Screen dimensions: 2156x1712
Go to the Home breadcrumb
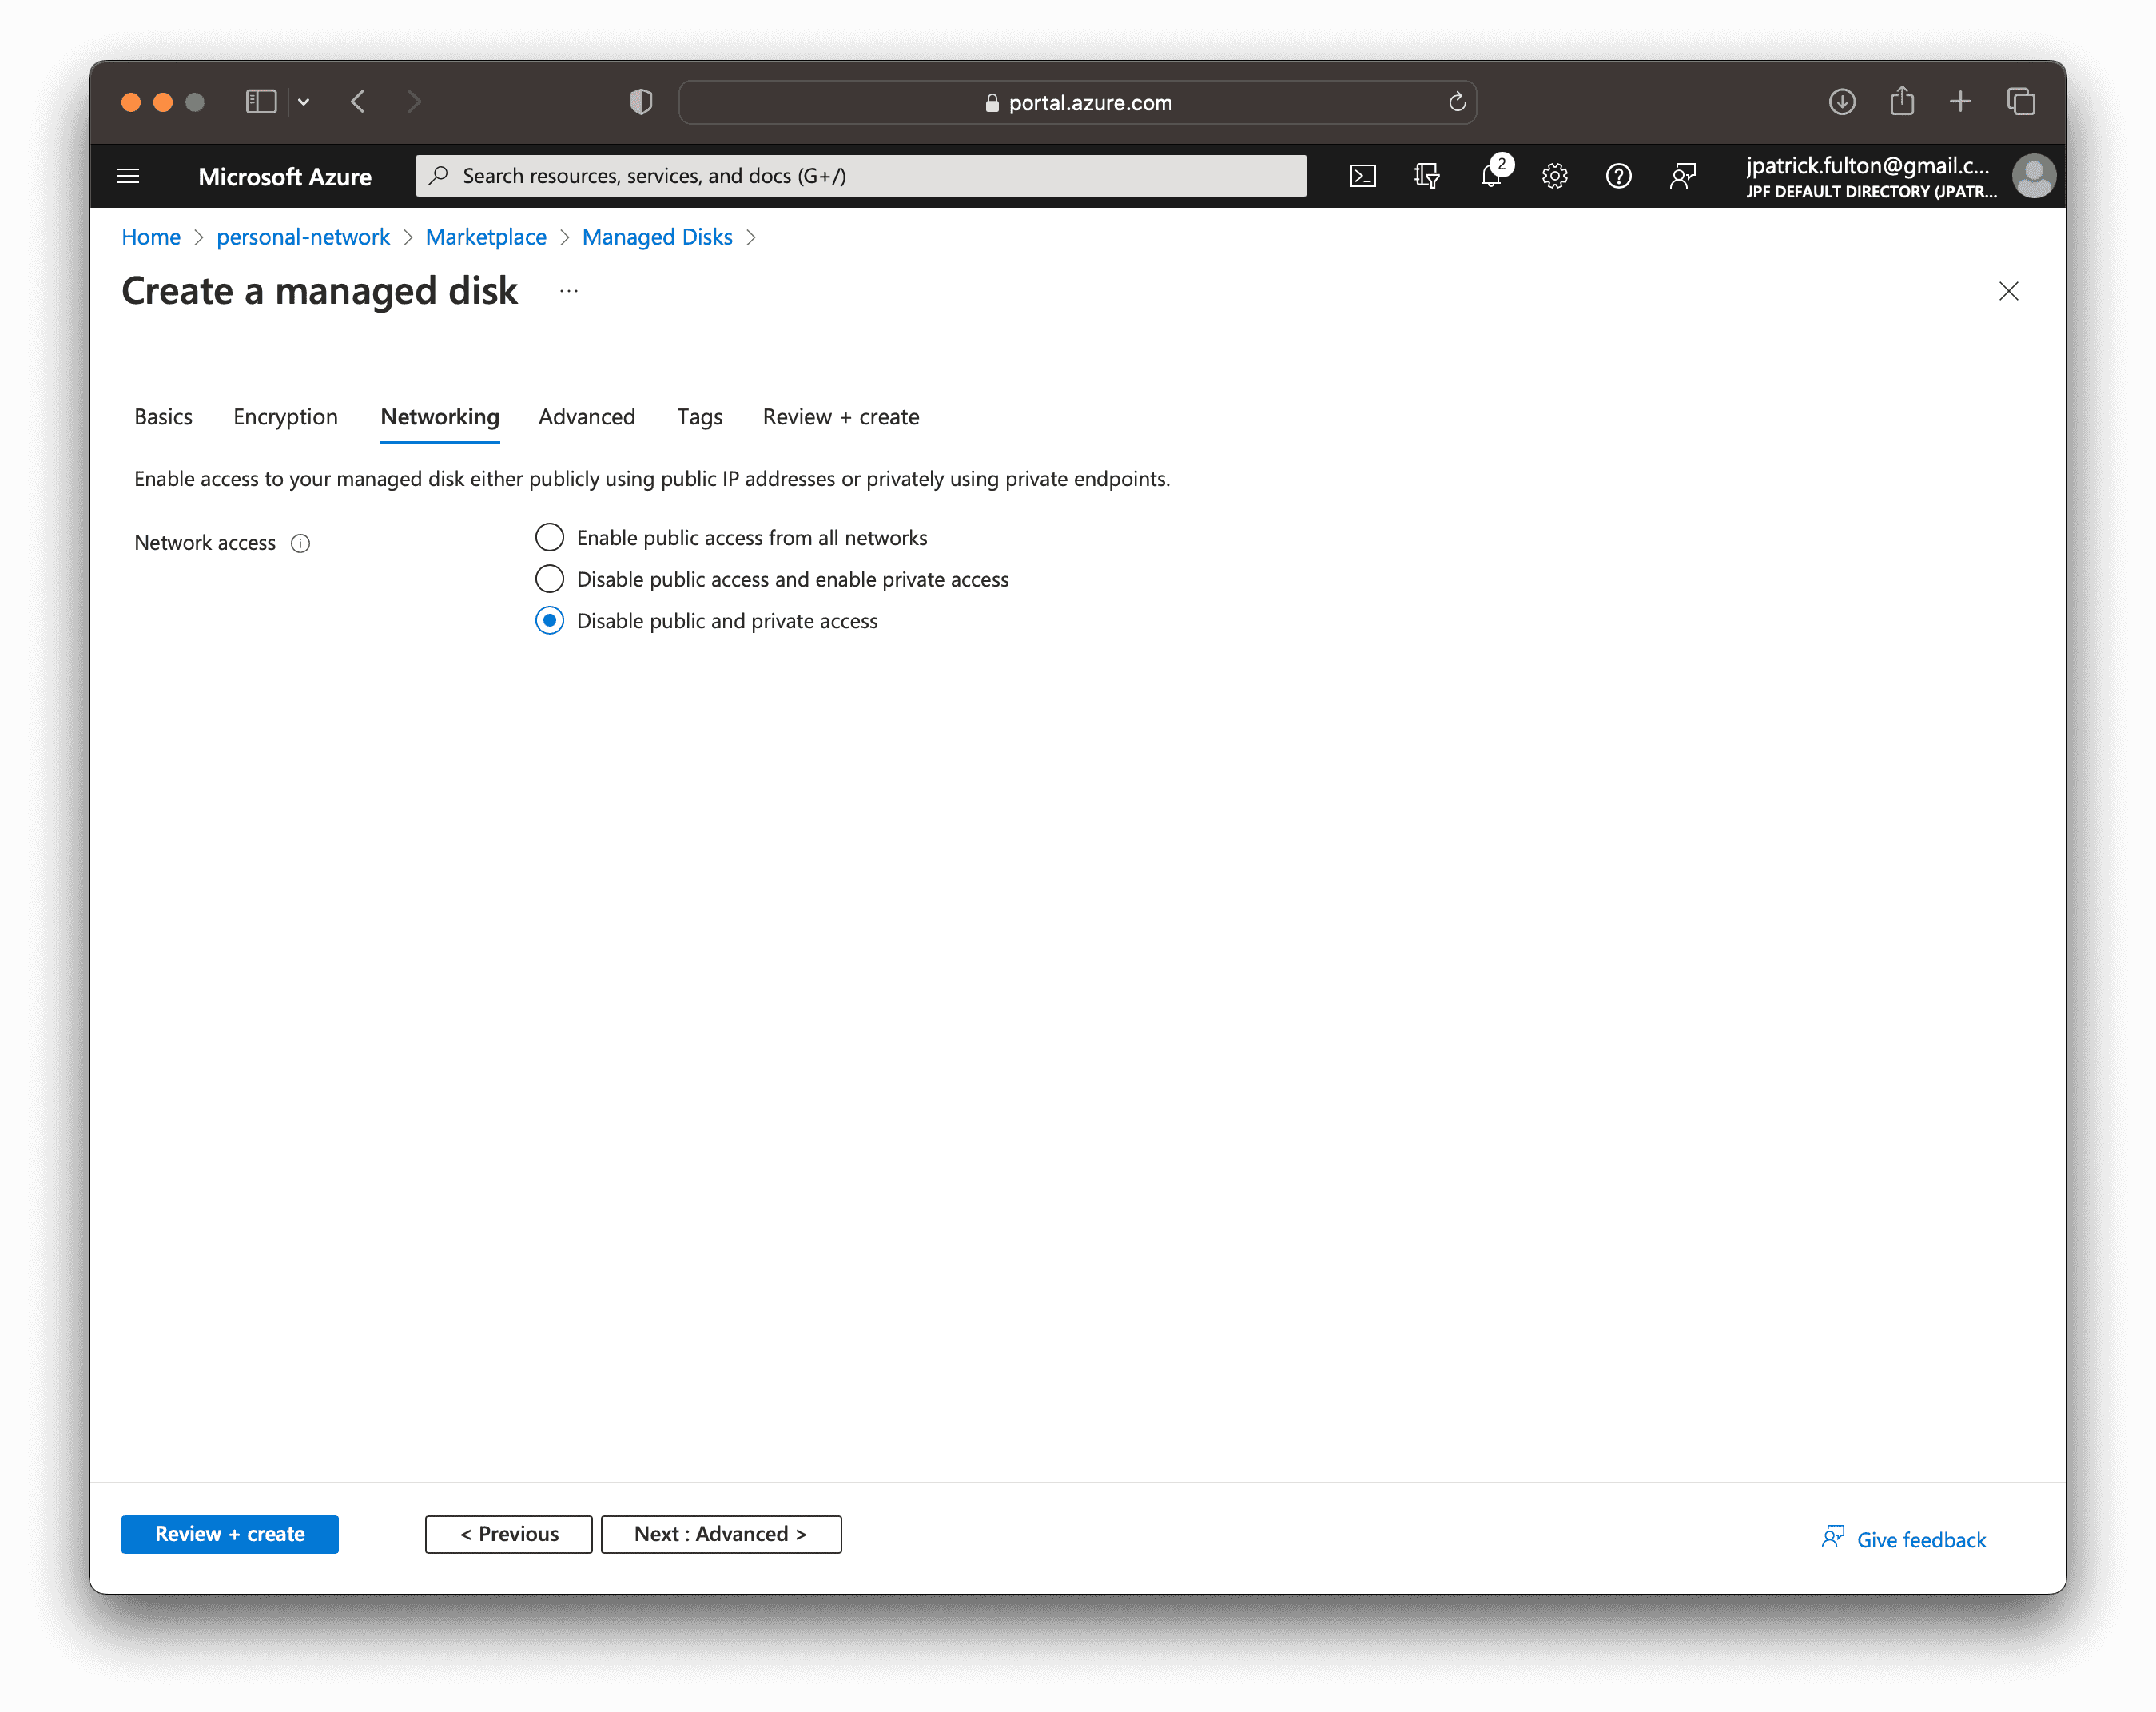tap(151, 237)
